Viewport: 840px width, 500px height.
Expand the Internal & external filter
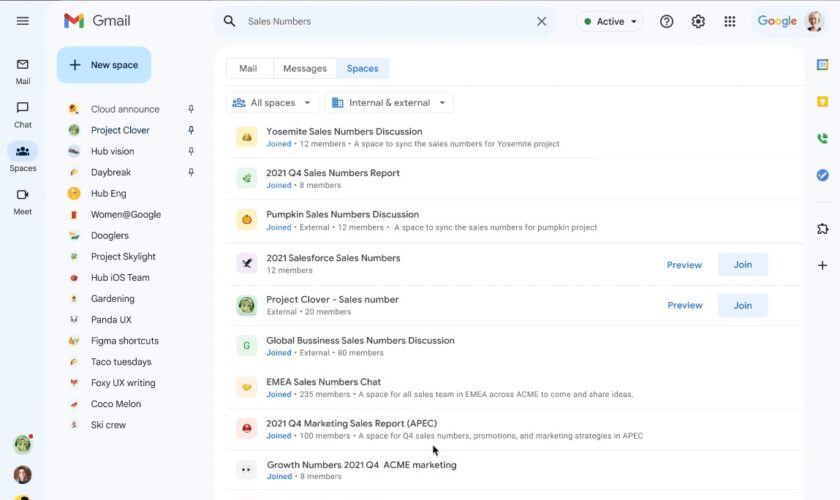pyautogui.click(x=389, y=102)
